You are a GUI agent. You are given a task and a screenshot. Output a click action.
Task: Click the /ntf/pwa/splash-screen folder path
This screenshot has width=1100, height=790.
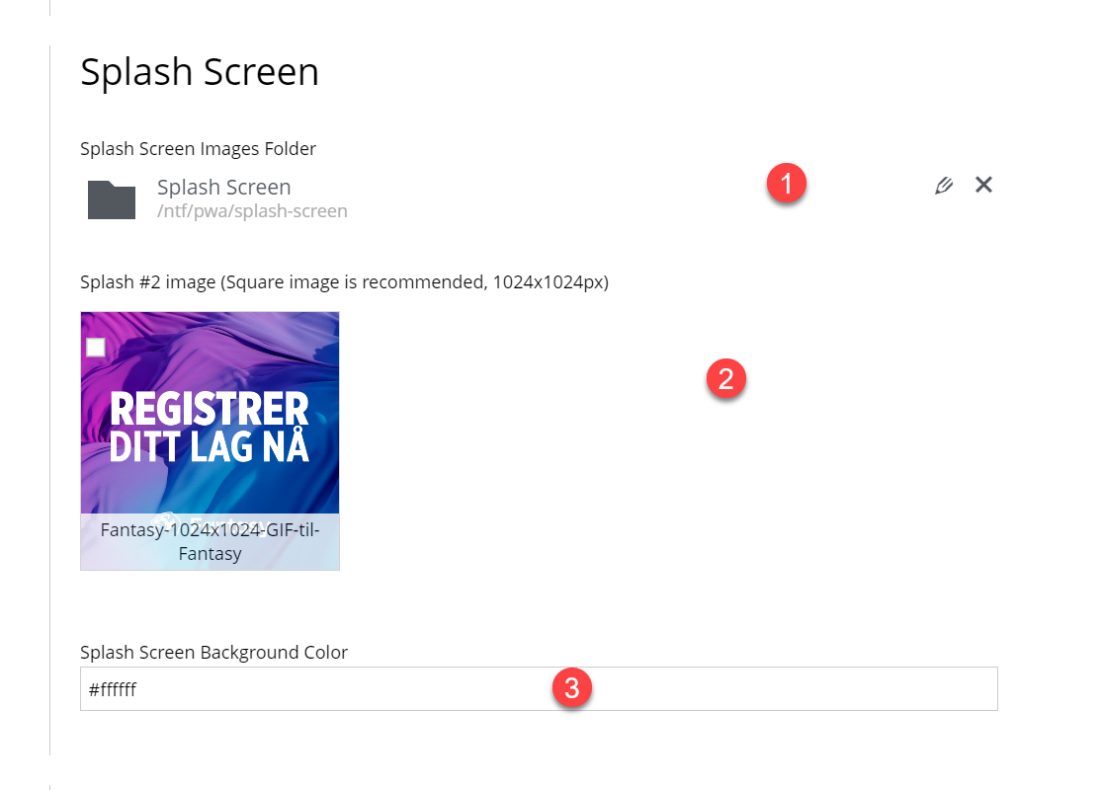[x=252, y=211]
